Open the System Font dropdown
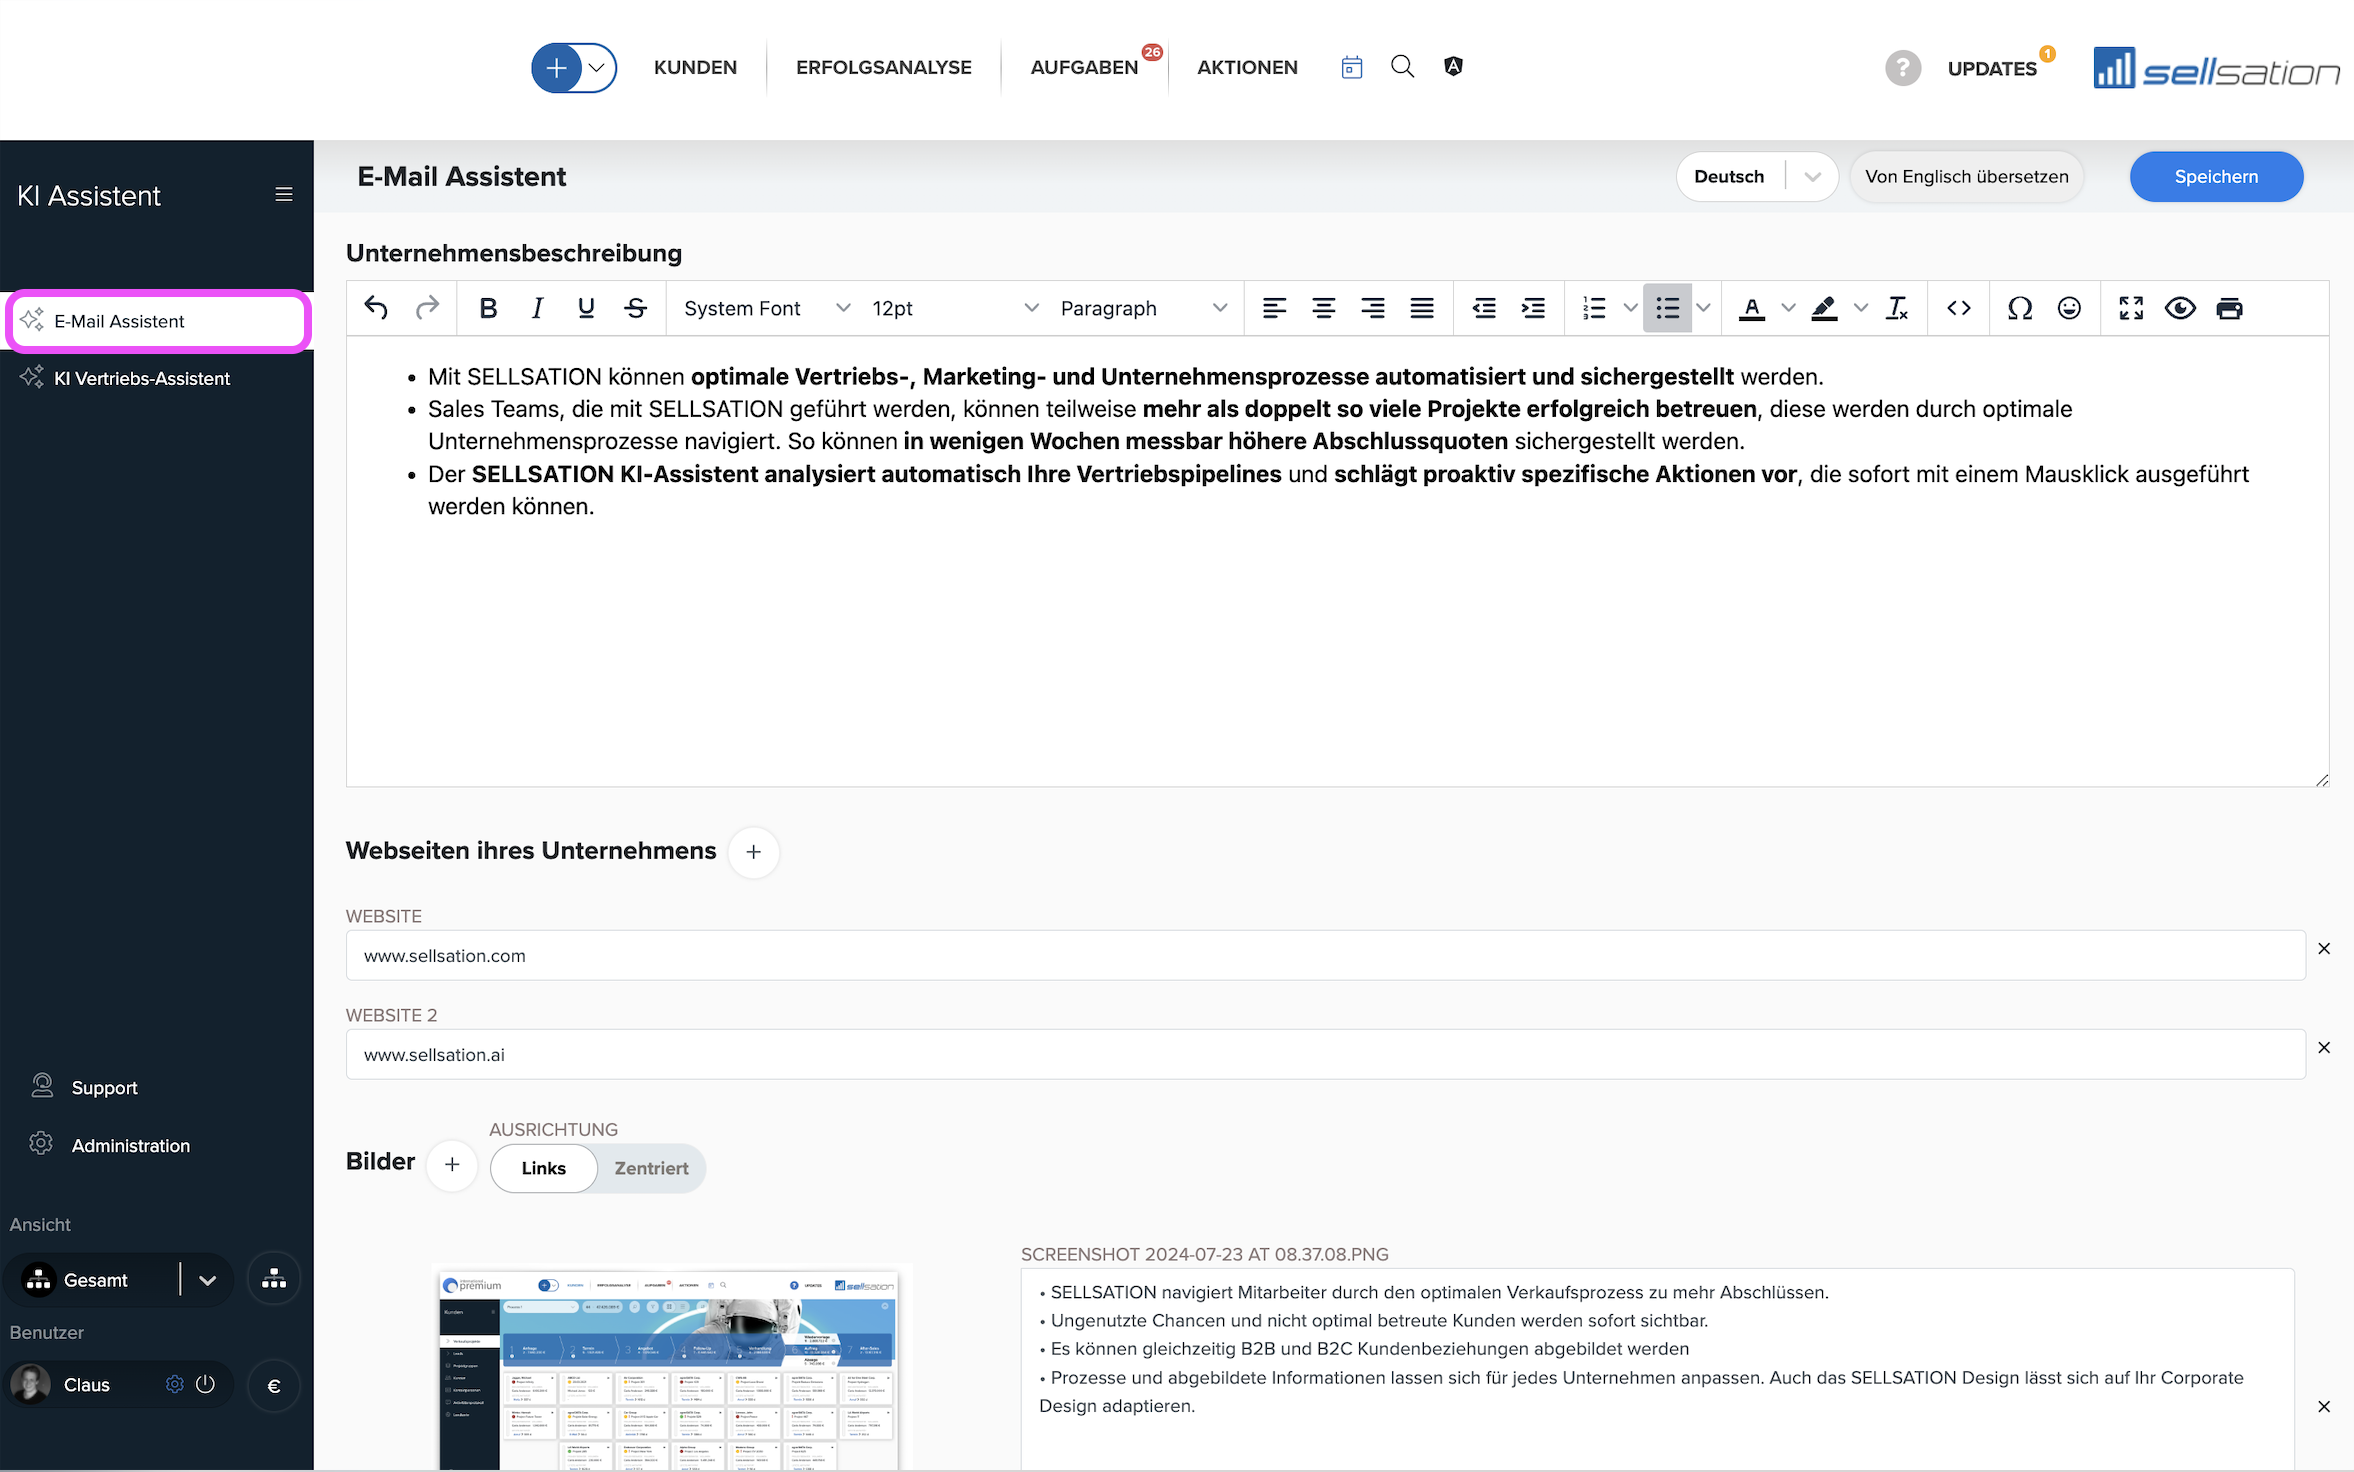2354x1472 pixels. pos(766,308)
